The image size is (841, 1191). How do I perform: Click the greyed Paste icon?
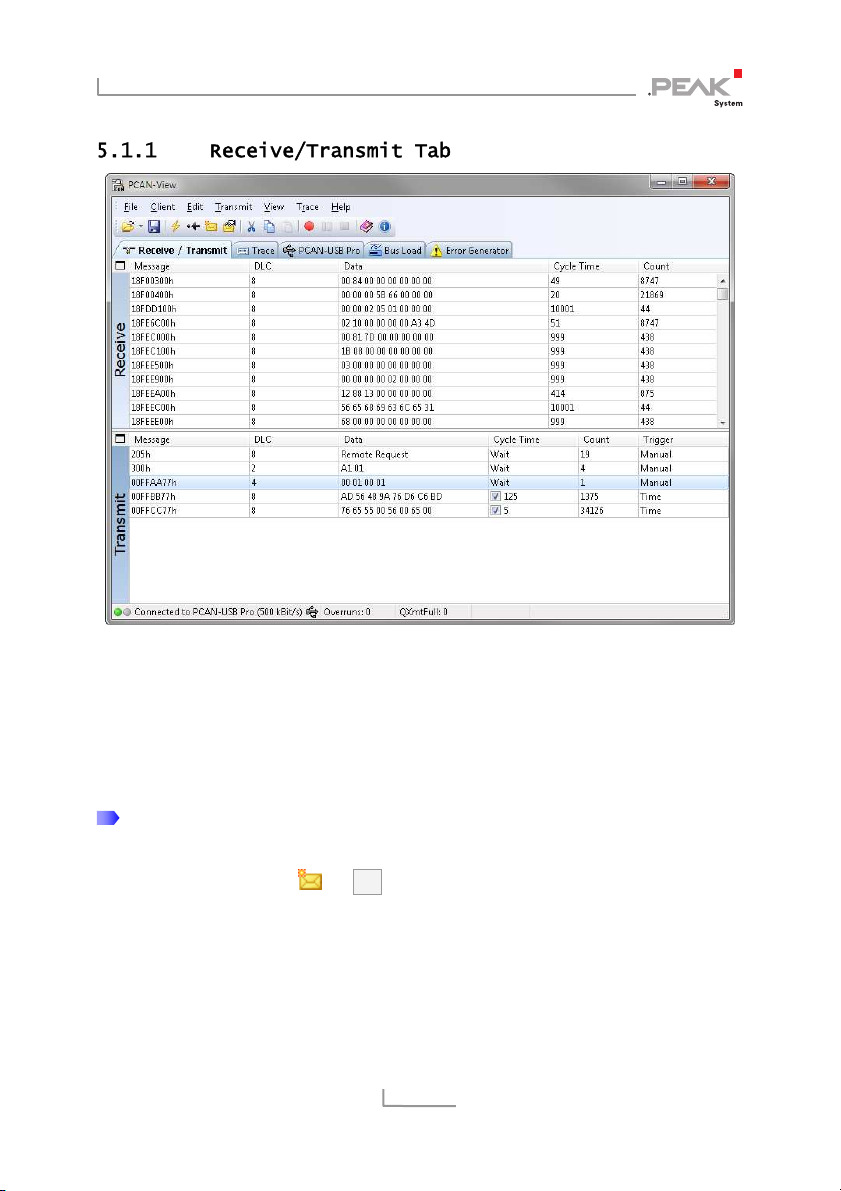tap(287, 226)
